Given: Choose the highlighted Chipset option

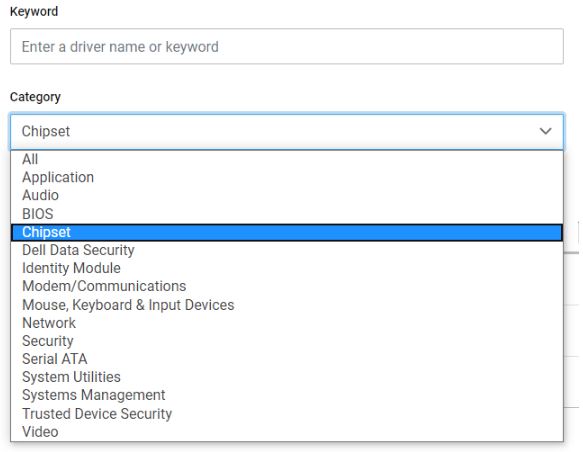Looking at the screenshot, I should 287,232.
